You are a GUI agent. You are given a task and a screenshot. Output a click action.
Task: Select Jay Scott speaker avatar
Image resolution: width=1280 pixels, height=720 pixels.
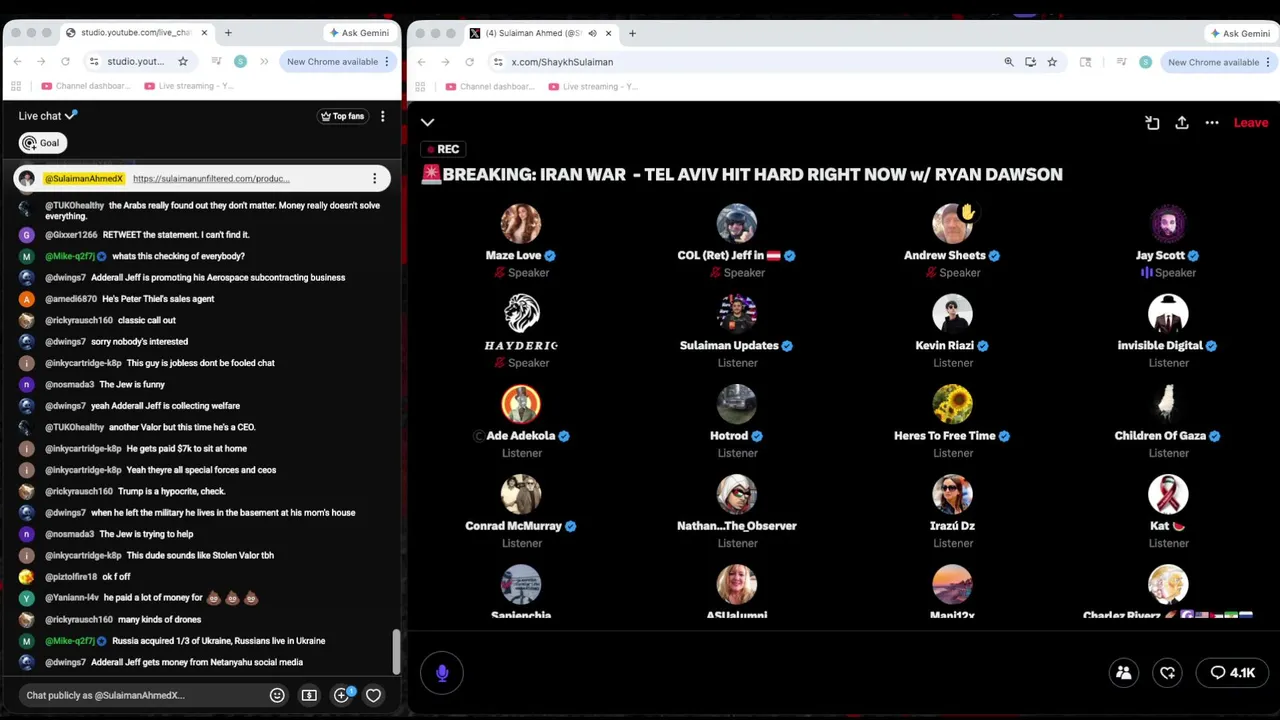(x=1168, y=224)
